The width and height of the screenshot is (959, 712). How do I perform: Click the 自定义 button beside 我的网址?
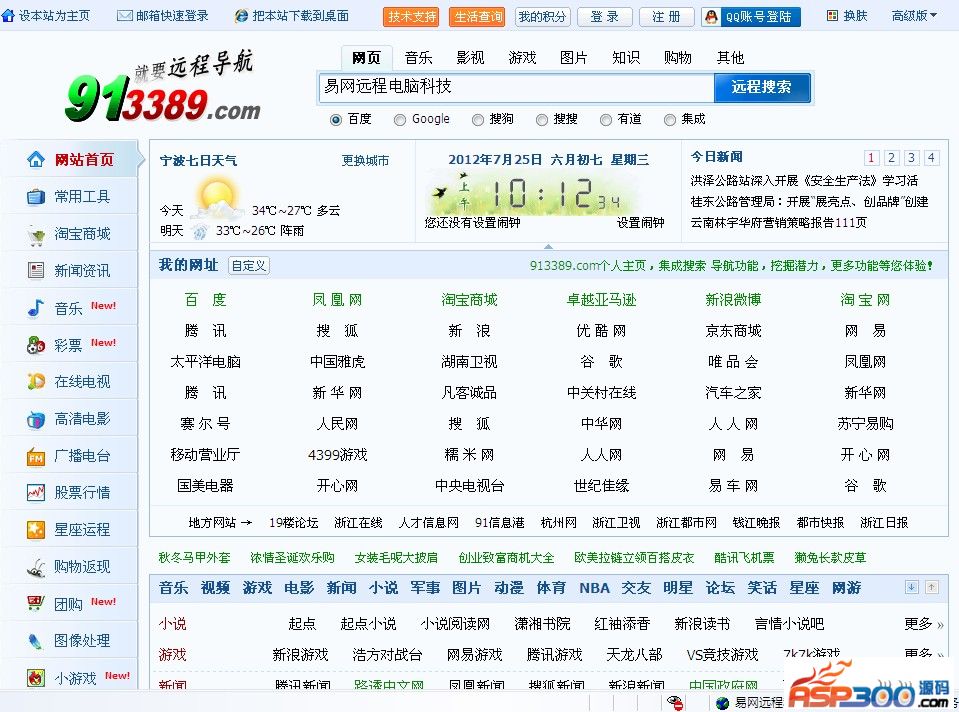[x=249, y=265]
